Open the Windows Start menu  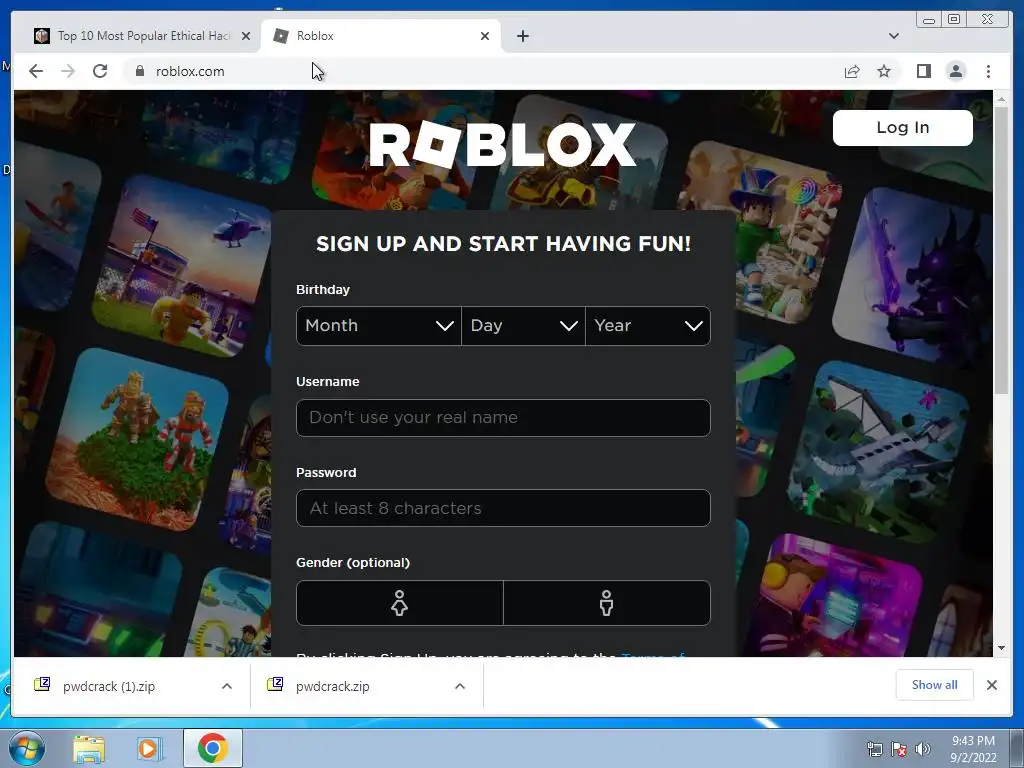pos(26,748)
